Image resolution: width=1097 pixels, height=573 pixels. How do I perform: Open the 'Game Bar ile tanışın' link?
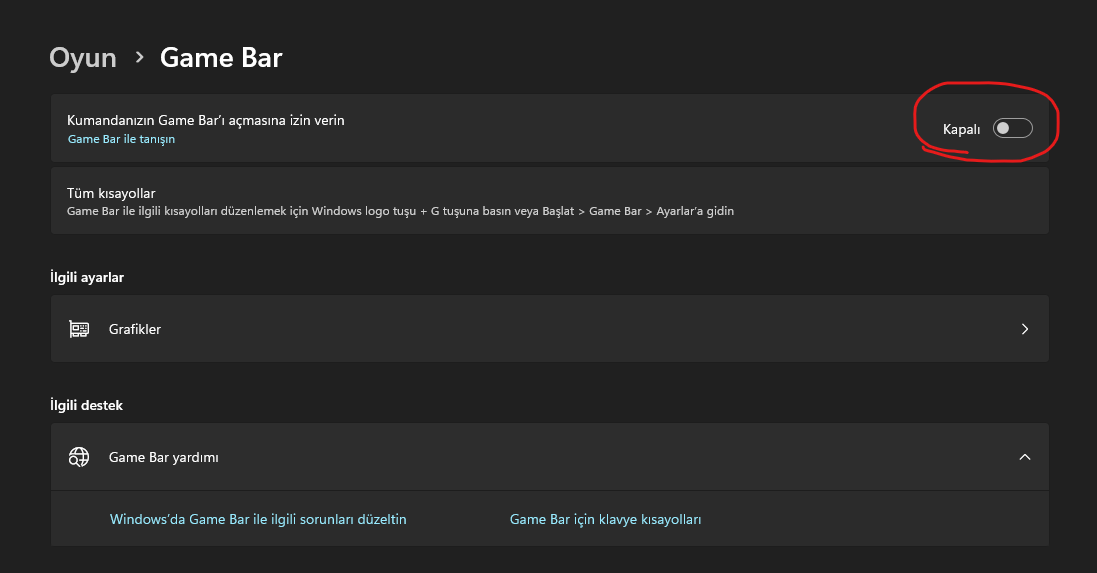pos(121,139)
